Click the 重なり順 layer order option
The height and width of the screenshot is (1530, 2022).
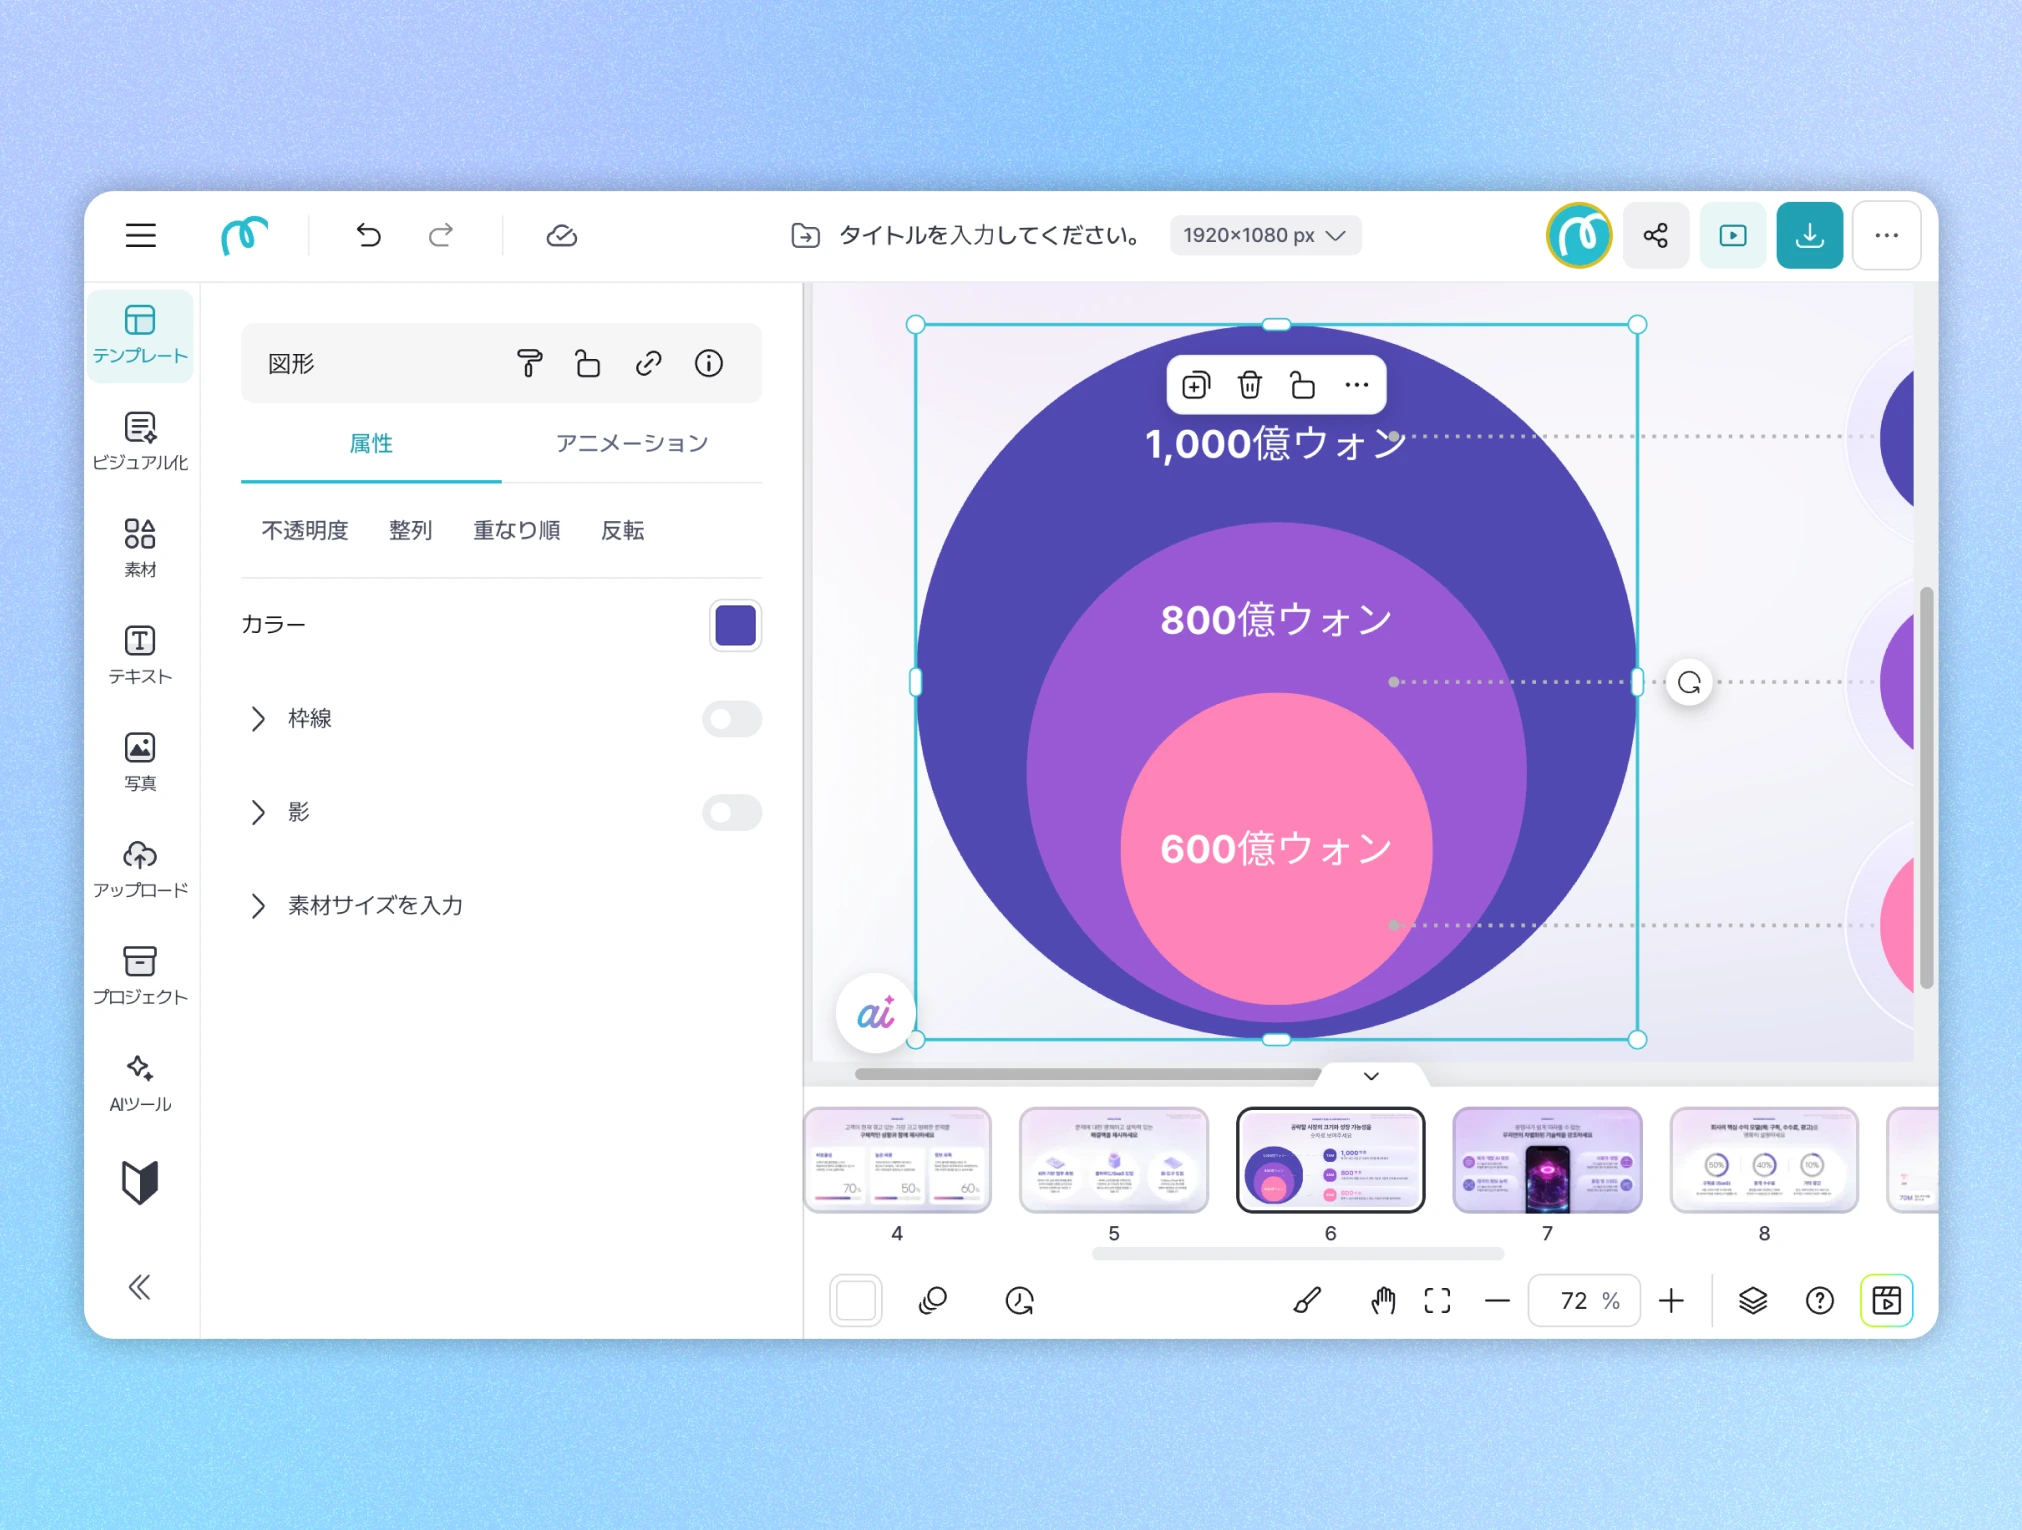click(x=516, y=530)
